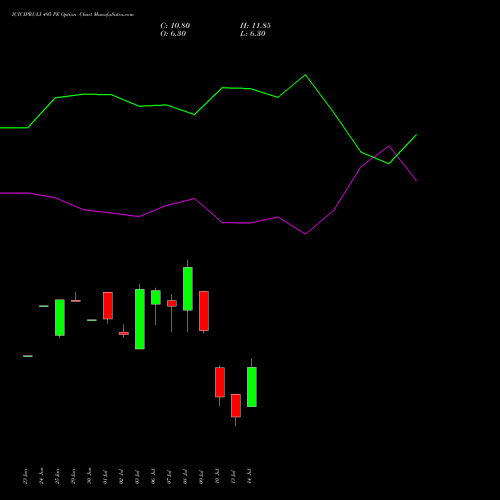Viewport: 500px width, 500px height.
Task: Select the 30 Jun date label
Action: click(x=89, y=476)
